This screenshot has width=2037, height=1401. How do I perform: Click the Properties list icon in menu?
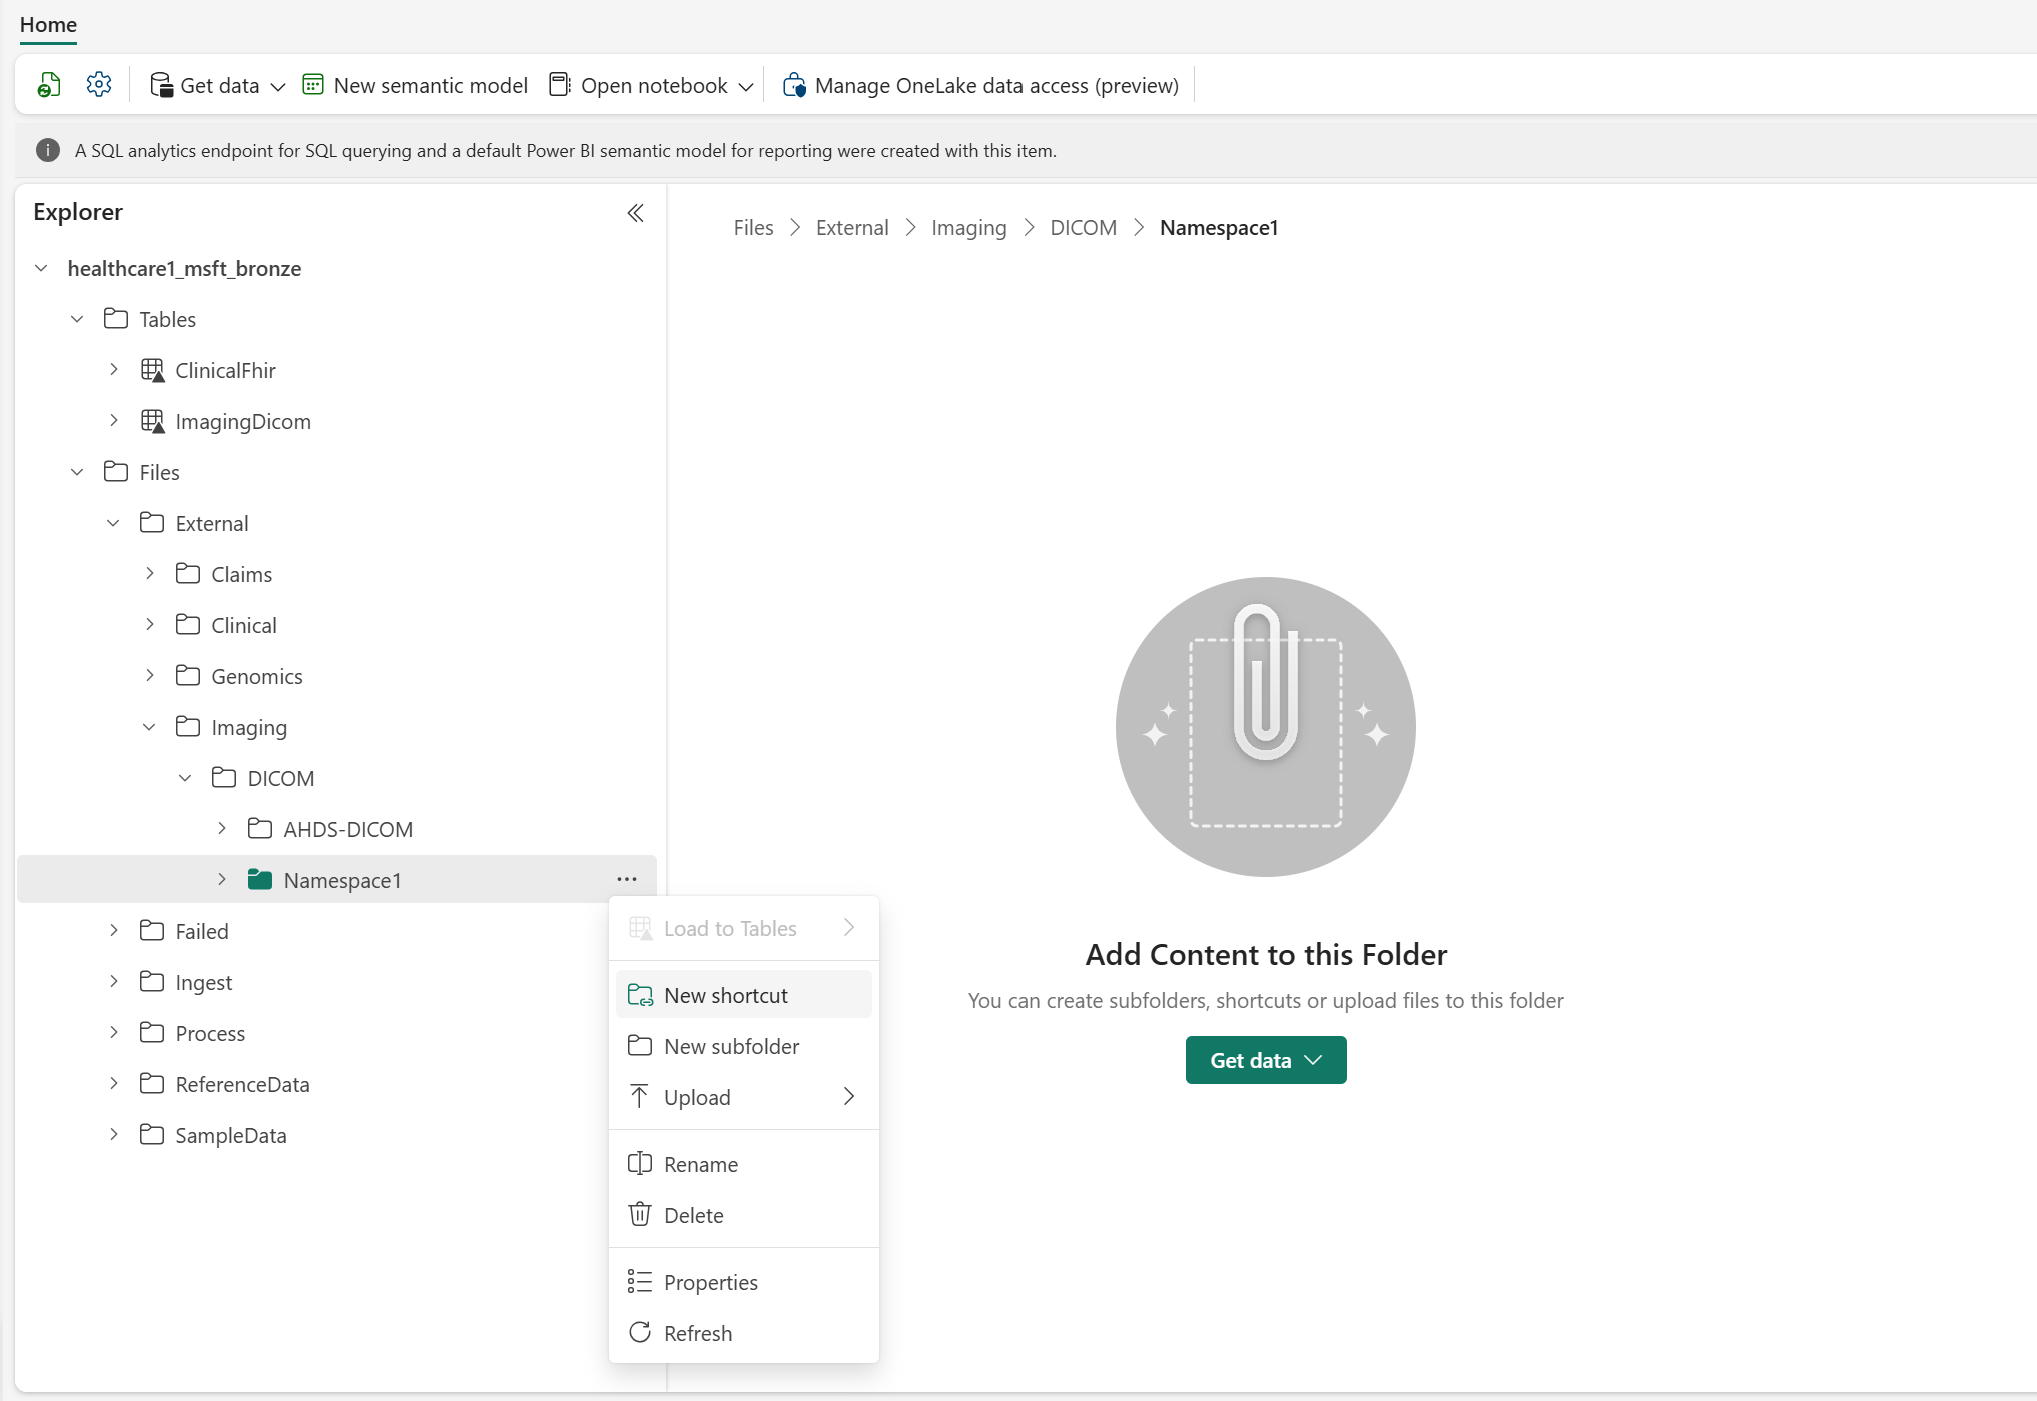[640, 1282]
